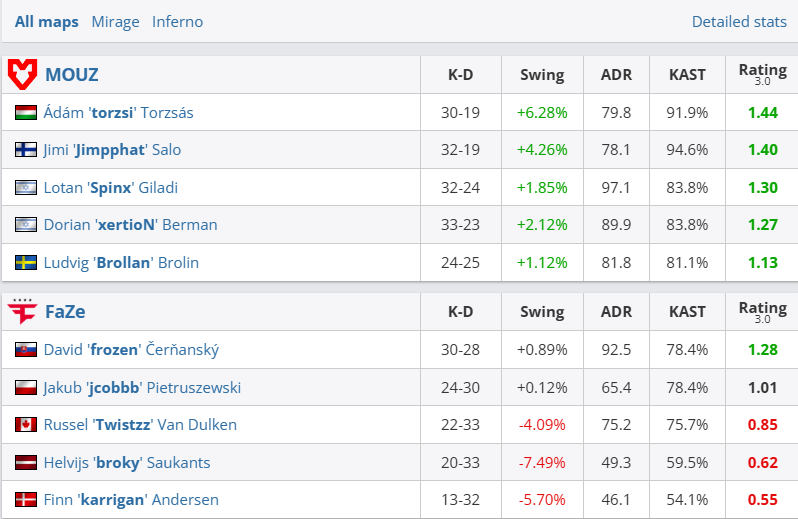
Task: Go to the FaZe team name link
Action: [x=65, y=311]
